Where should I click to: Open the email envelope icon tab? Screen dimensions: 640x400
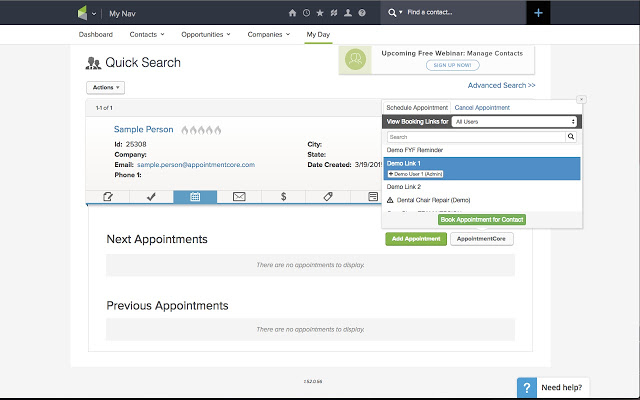click(239, 197)
